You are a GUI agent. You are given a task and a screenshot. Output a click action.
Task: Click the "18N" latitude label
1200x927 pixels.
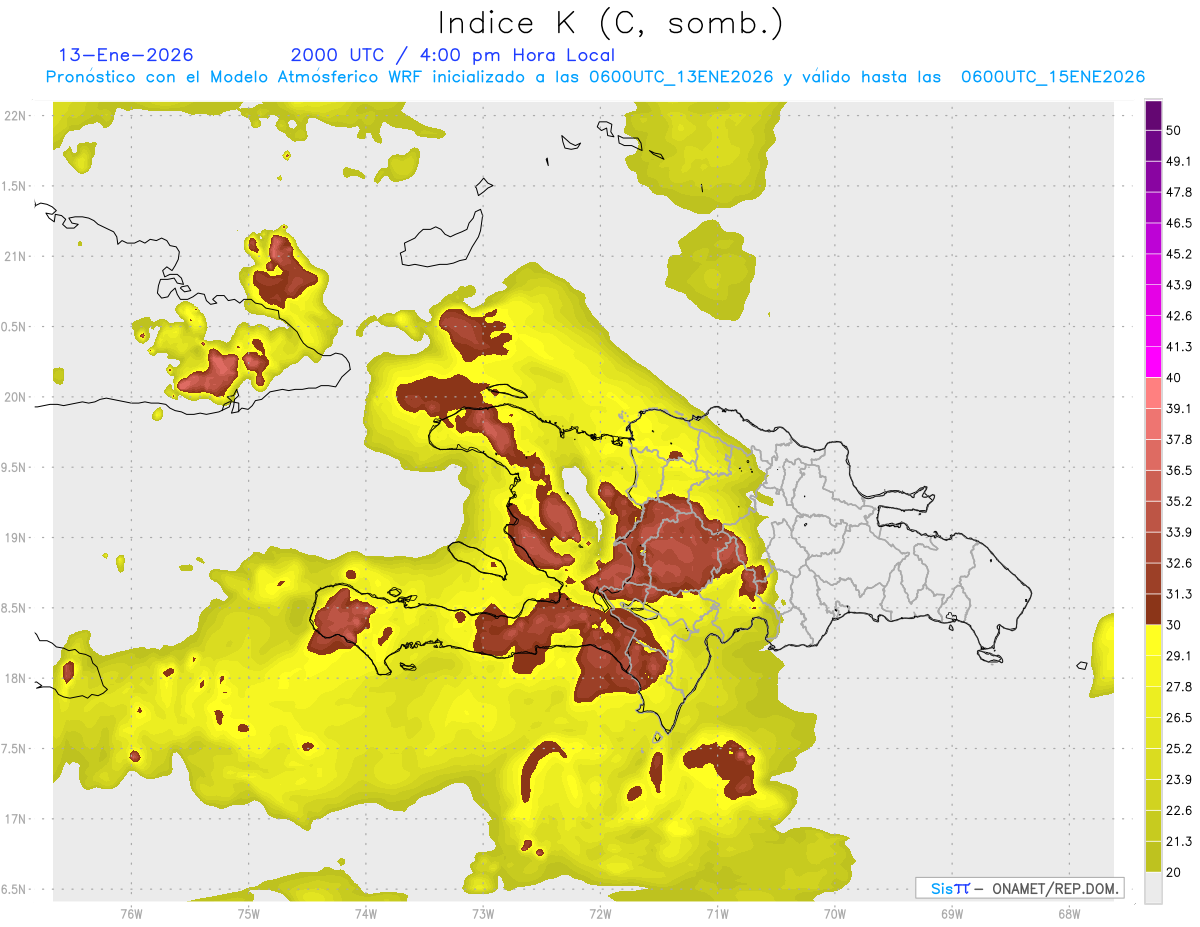17,678
